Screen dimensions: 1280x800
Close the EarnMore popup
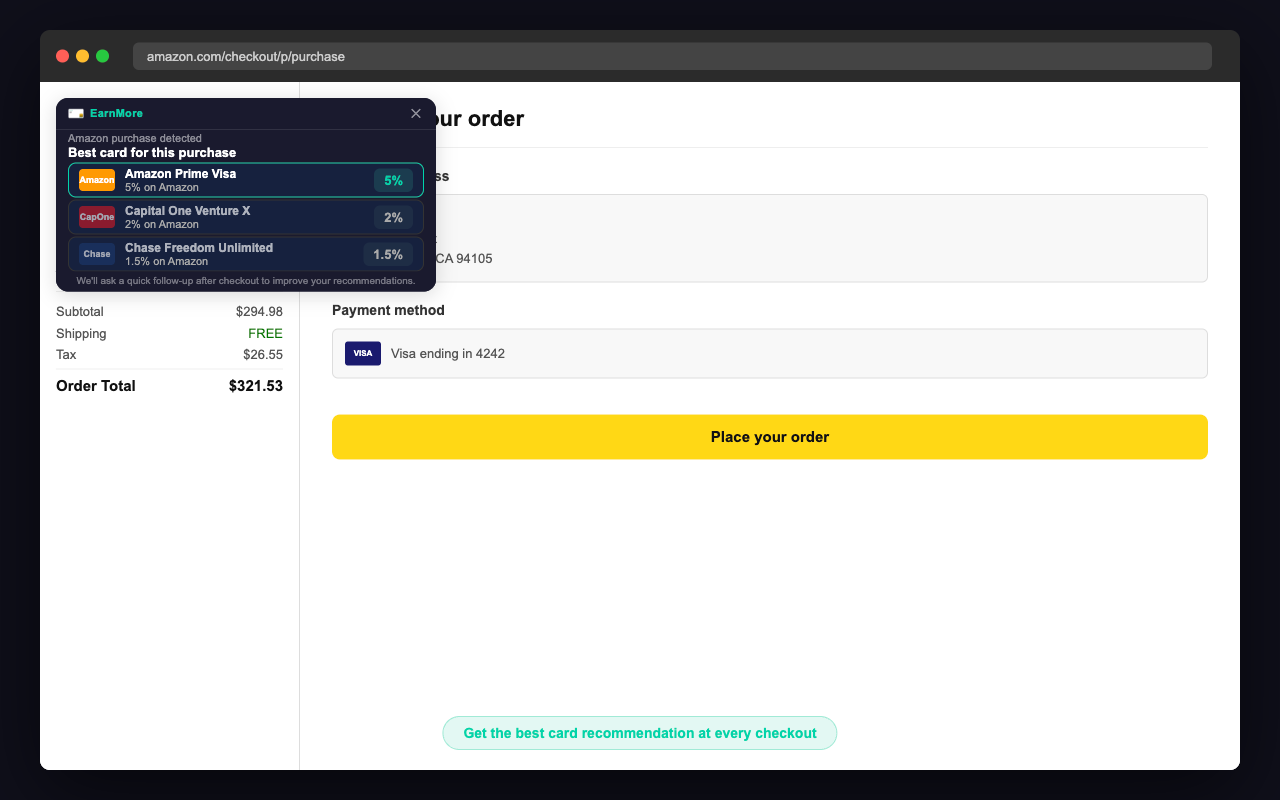(416, 113)
